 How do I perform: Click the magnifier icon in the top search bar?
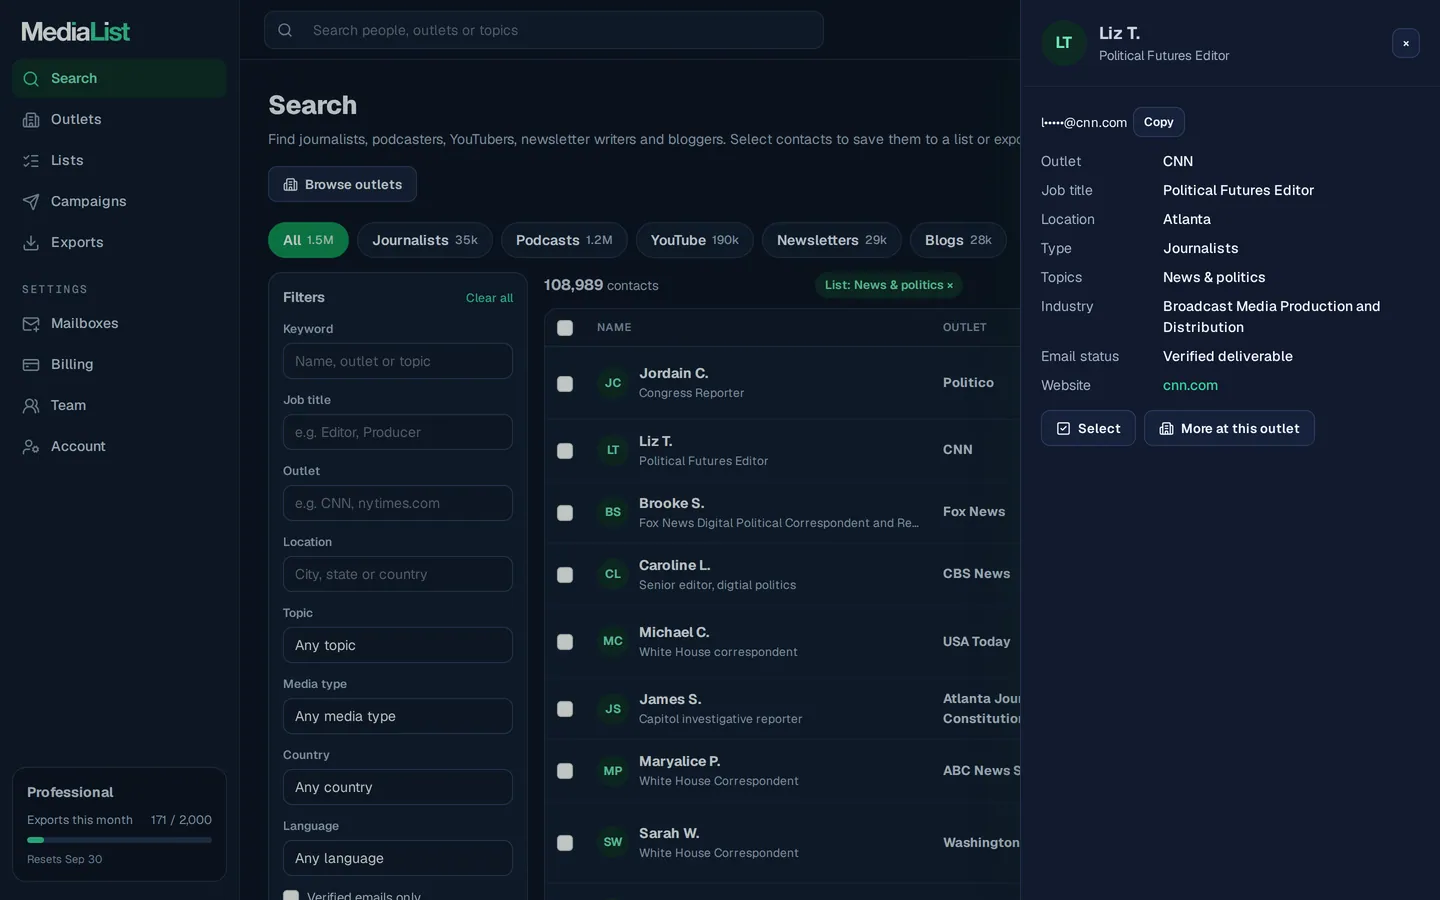[x=285, y=30]
